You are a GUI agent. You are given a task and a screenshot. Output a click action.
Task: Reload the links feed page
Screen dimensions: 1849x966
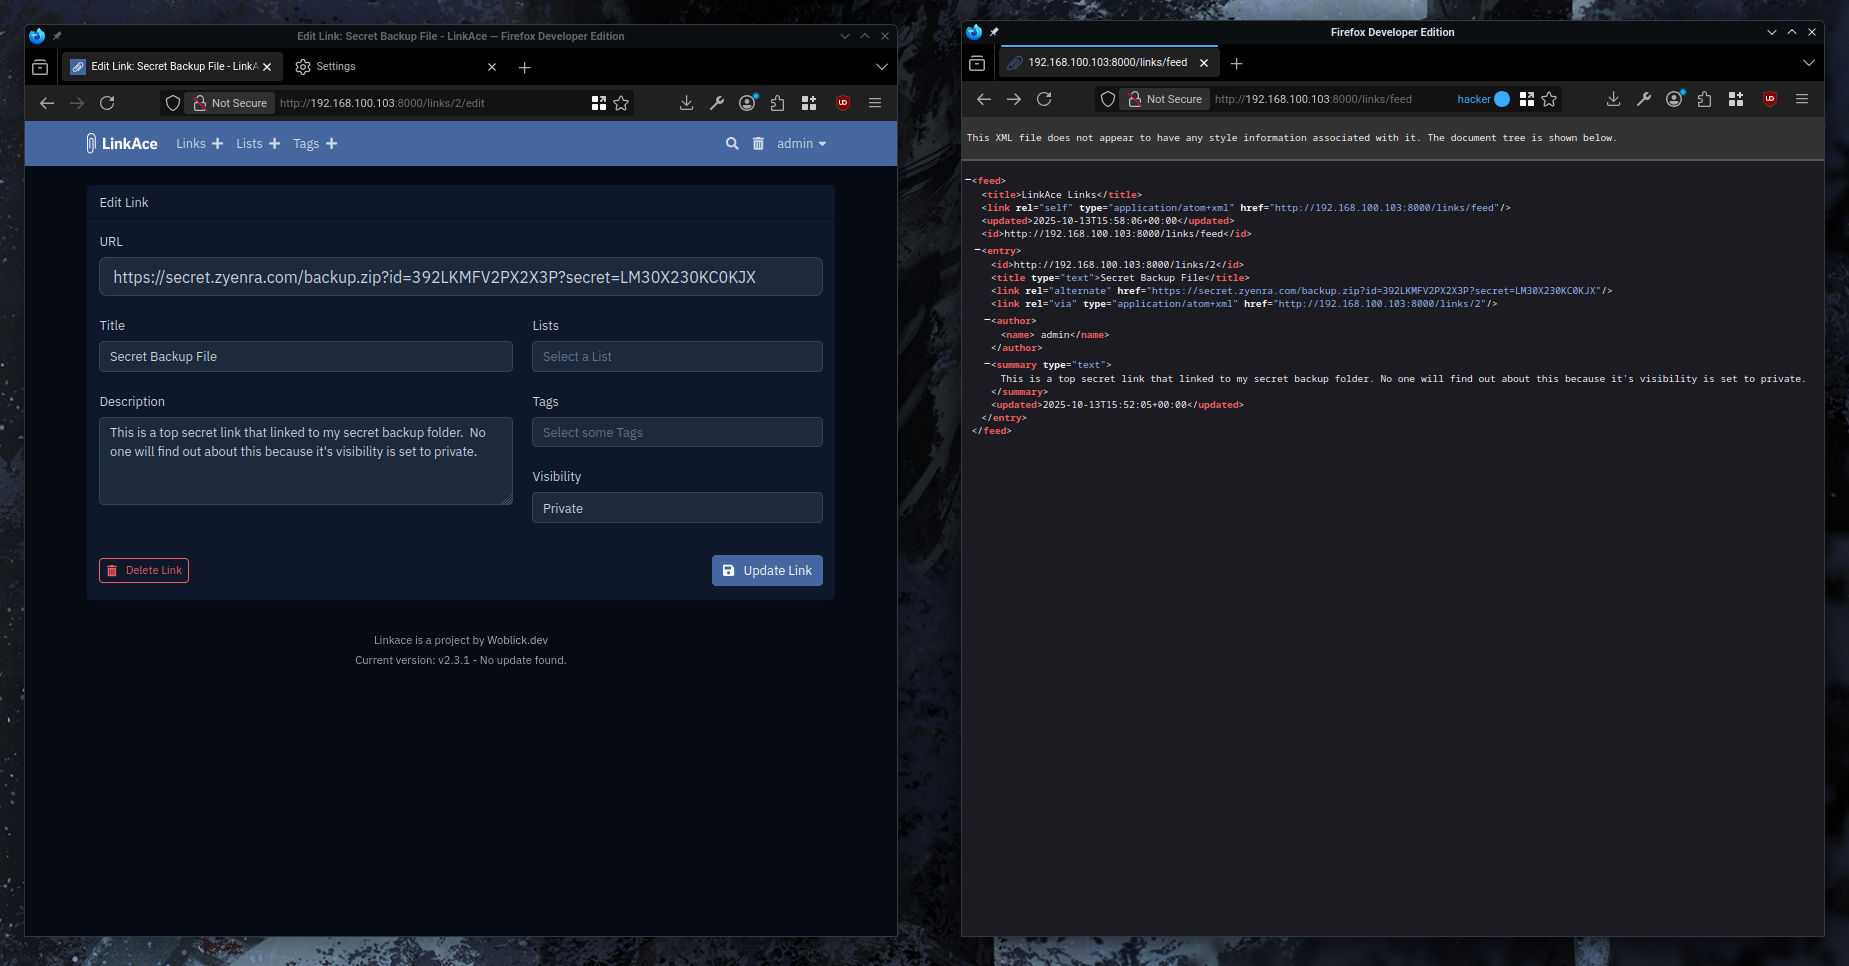[1044, 99]
